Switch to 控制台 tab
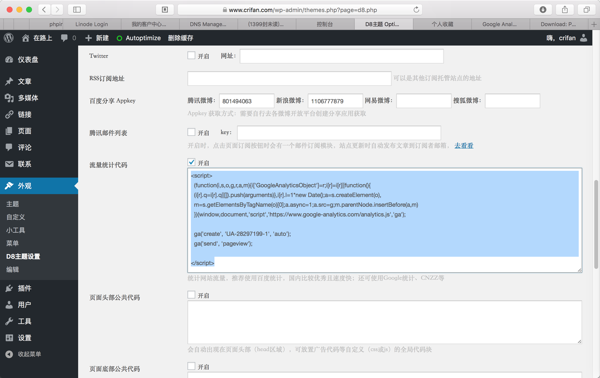Image resolution: width=600 pixels, height=378 pixels. pyautogui.click(x=324, y=24)
